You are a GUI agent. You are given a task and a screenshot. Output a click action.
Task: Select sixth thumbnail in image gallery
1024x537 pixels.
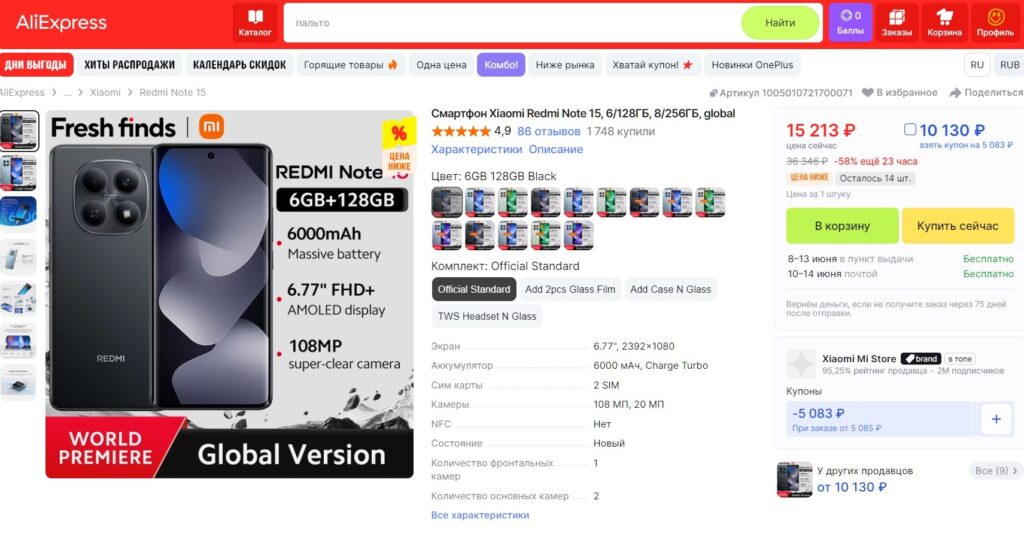[x=18, y=342]
